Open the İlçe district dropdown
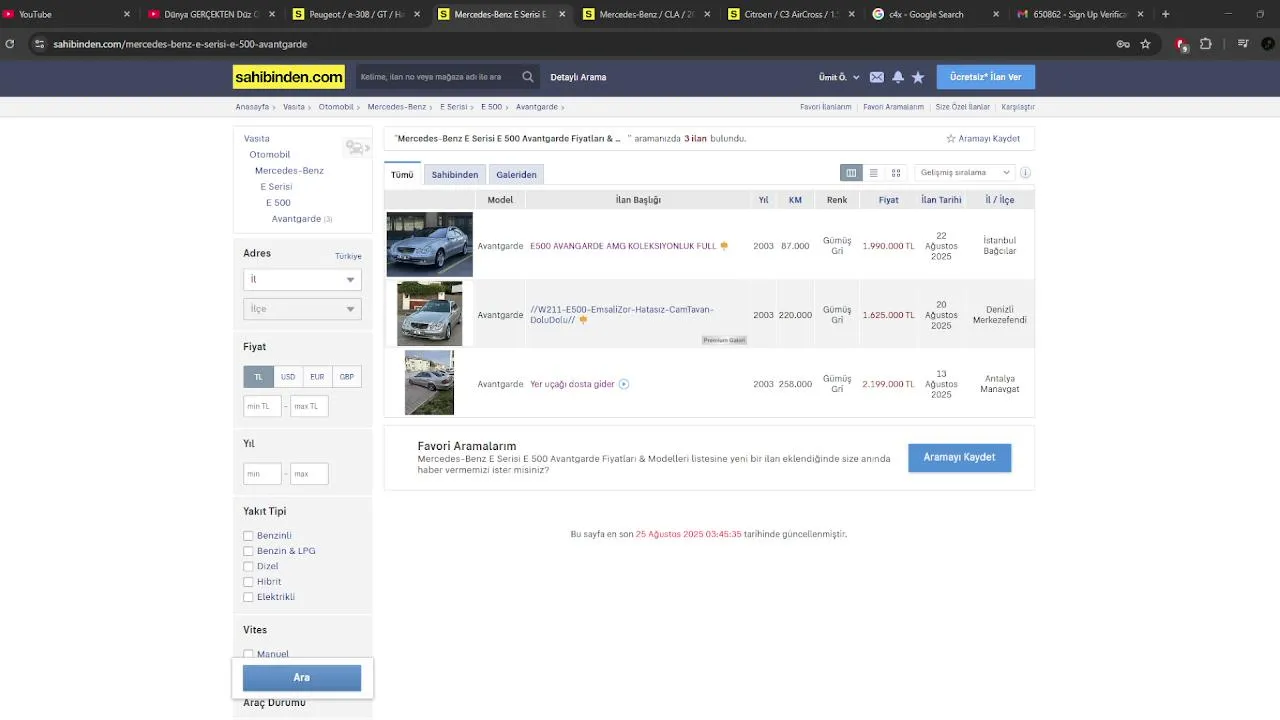This screenshot has height=720, width=1280. 302,309
